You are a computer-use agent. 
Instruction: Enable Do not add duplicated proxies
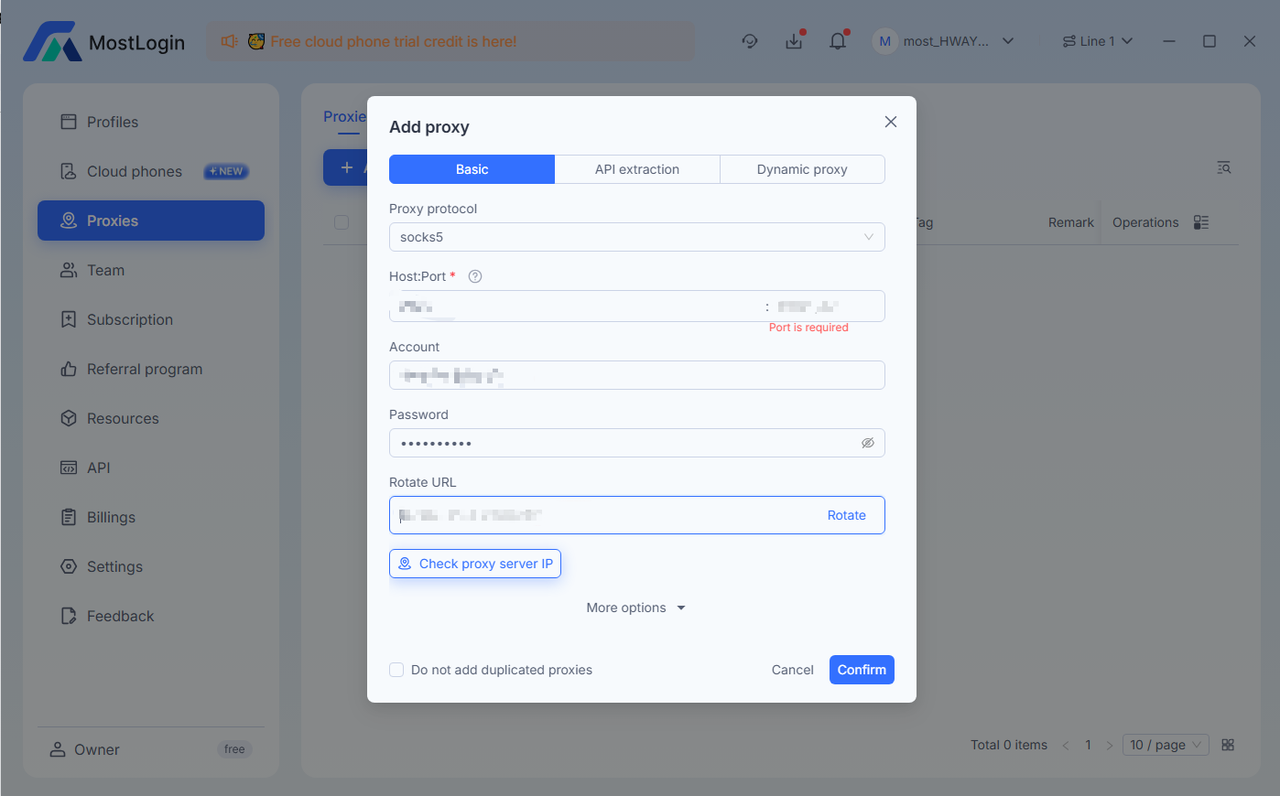click(x=397, y=670)
